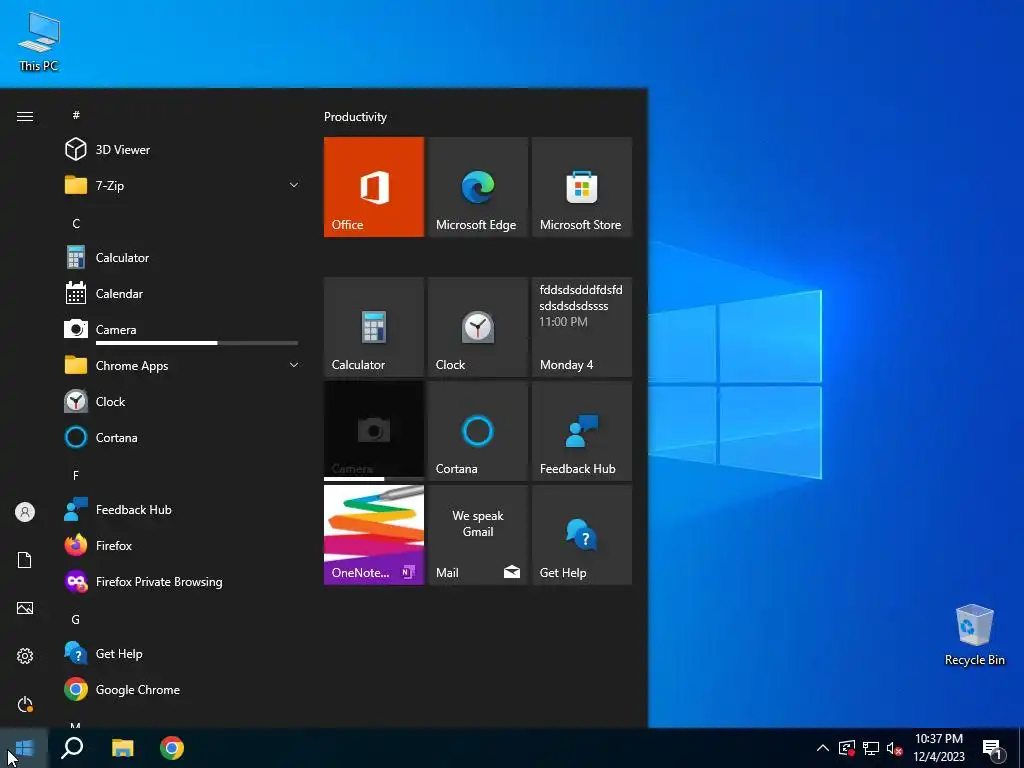Open Pictures from the Start sidebar
This screenshot has width=1024, height=768.
pyautogui.click(x=25, y=608)
